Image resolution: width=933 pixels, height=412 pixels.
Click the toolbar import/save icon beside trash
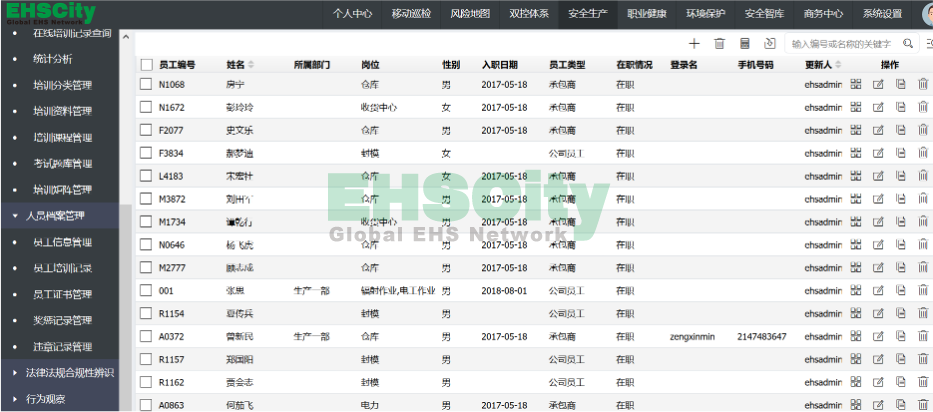(744, 44)
